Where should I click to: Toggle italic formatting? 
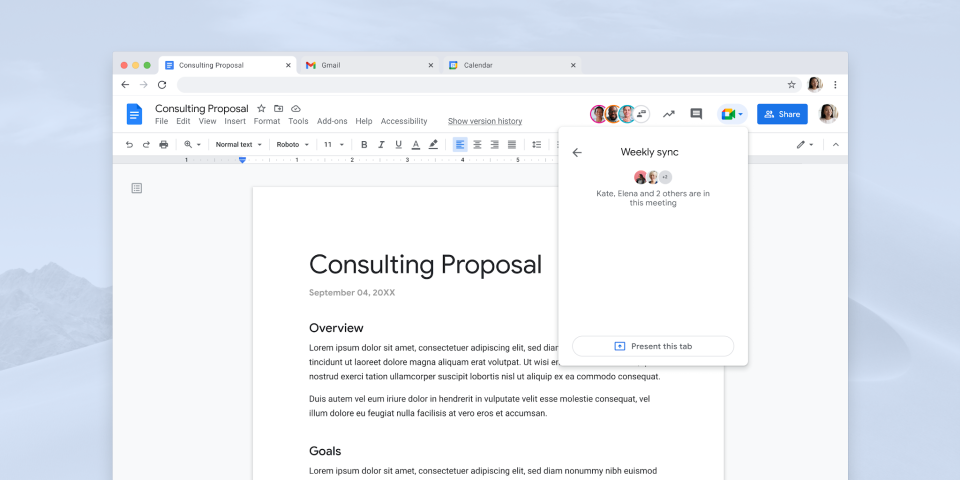381,144
